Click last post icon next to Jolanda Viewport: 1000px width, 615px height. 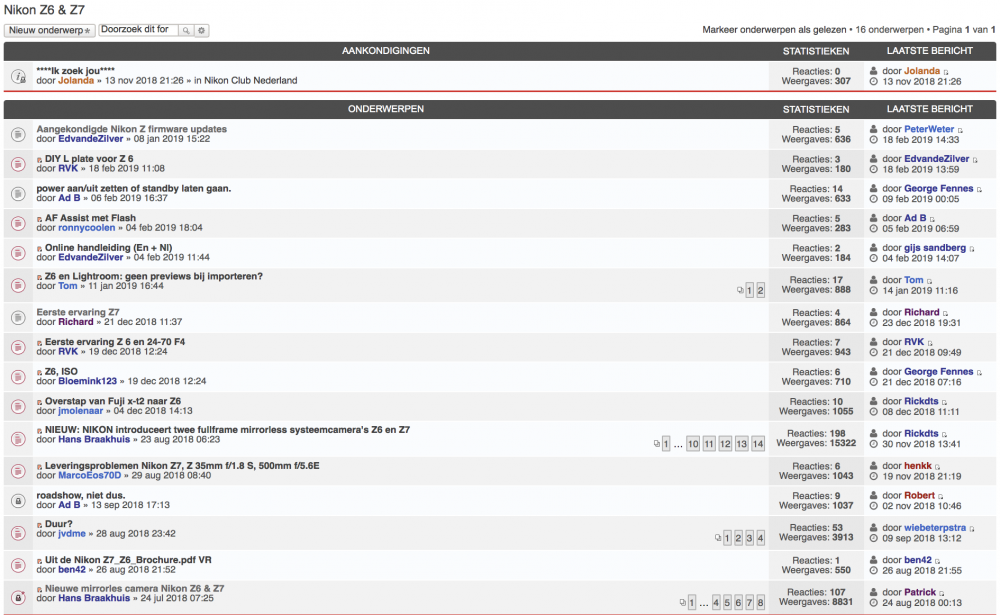tap(946, 72)
